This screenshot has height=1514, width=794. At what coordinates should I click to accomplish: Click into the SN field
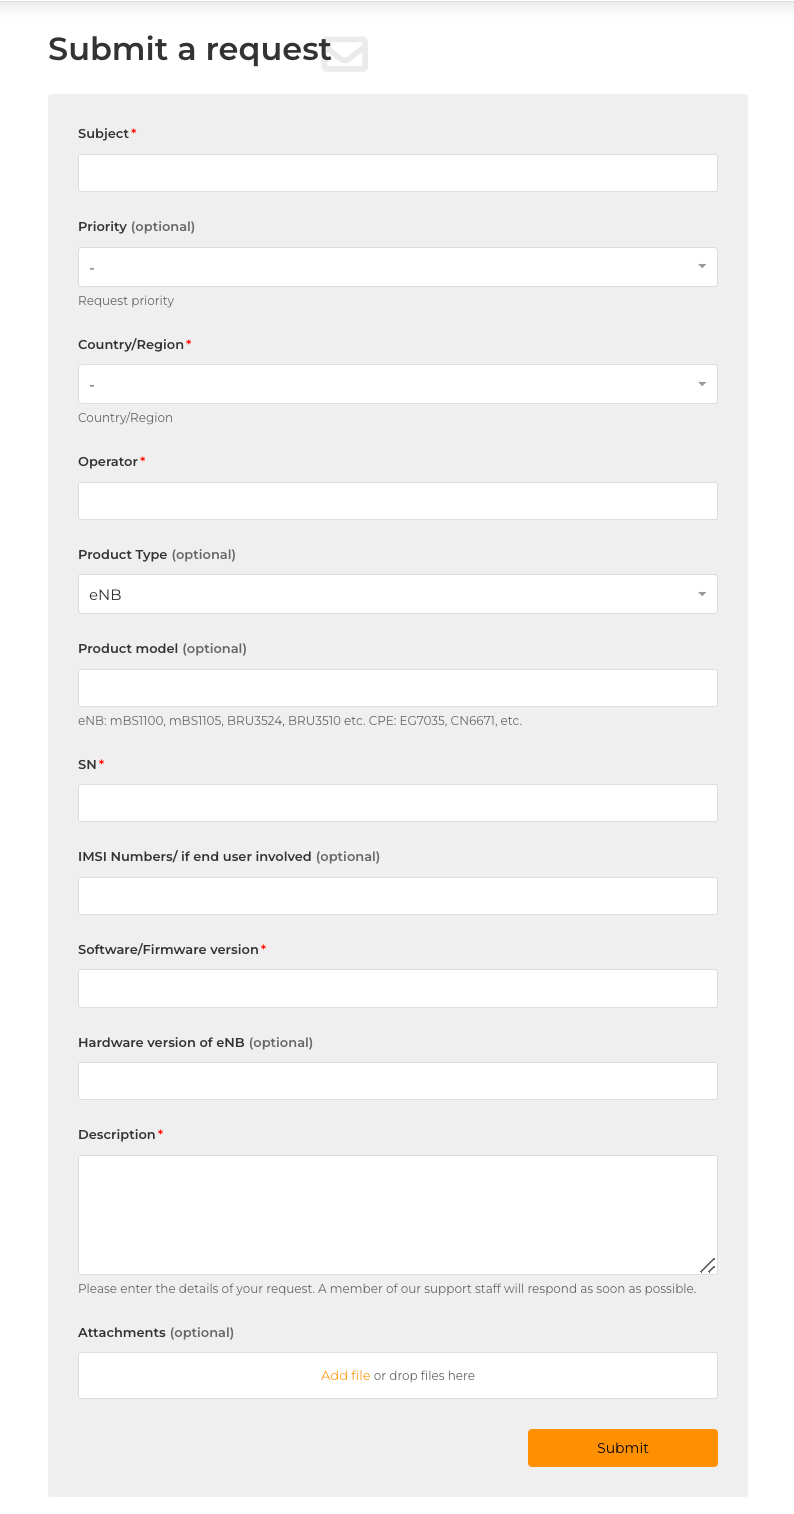tap(398, 803)
